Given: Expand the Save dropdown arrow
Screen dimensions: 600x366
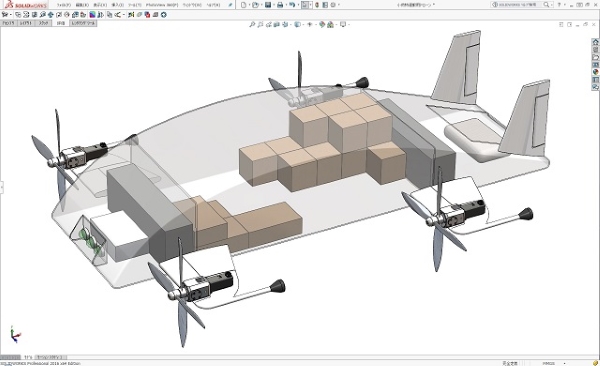Looking at the screenshot, I should coord(274,5).
